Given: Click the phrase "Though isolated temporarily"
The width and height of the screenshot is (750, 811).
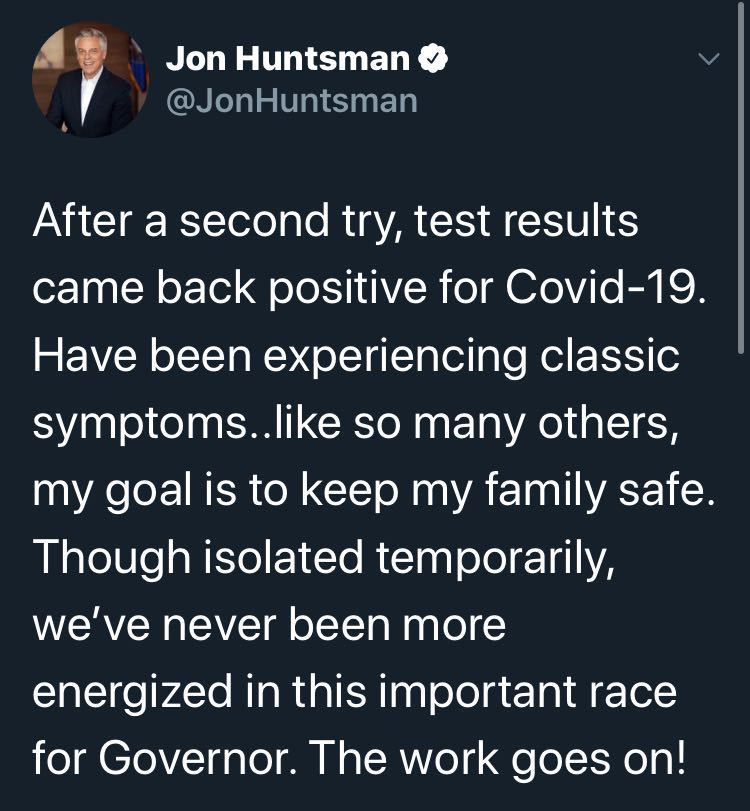Looking at the screenshot, I should pyautogui.click(x=319, y=557).
